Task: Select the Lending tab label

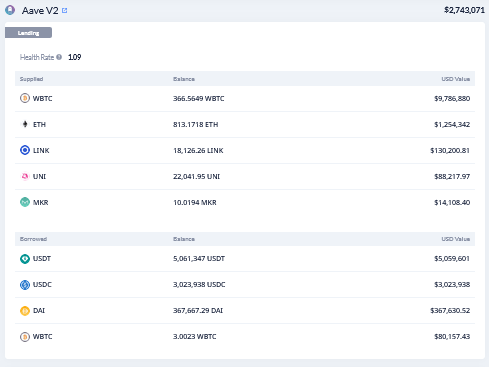Action: tap(28, 33)
